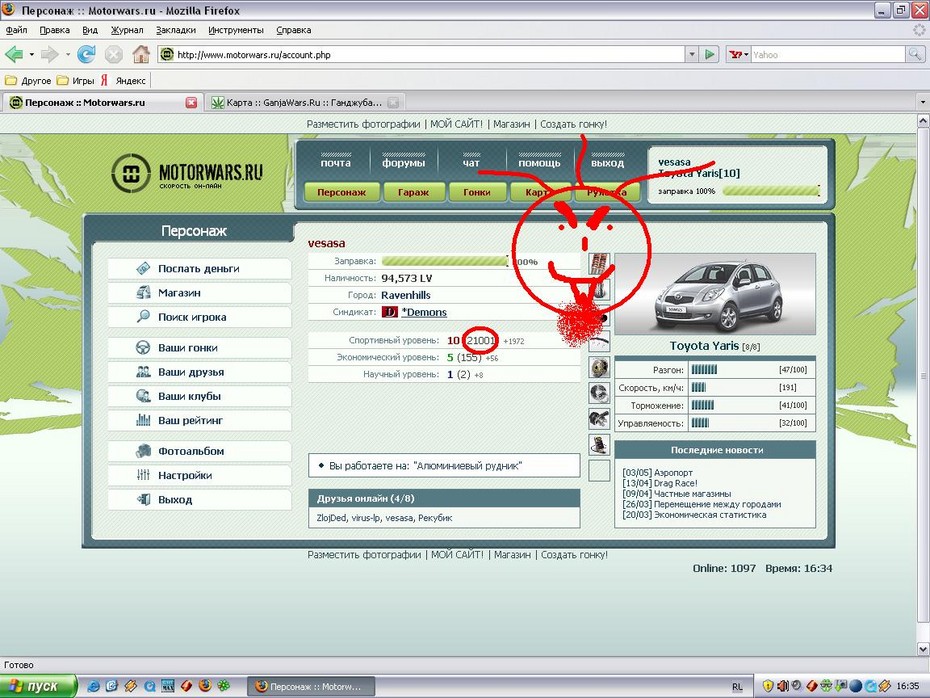Open the Правка menu

[55, 30]
